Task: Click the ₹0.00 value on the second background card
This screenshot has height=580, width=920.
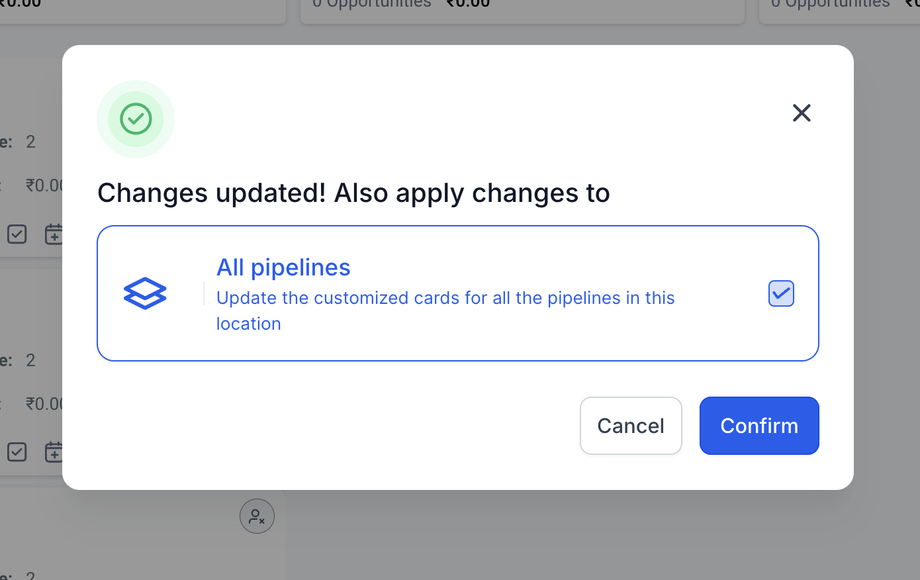Action: 45,404
